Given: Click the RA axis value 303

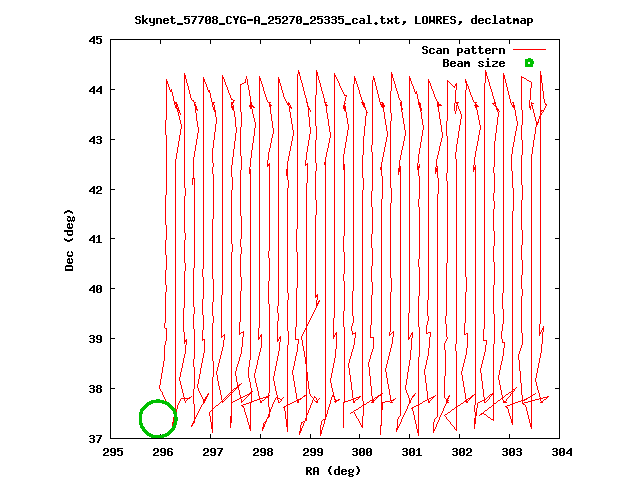Looking at the screenshot, I should 511,452.
